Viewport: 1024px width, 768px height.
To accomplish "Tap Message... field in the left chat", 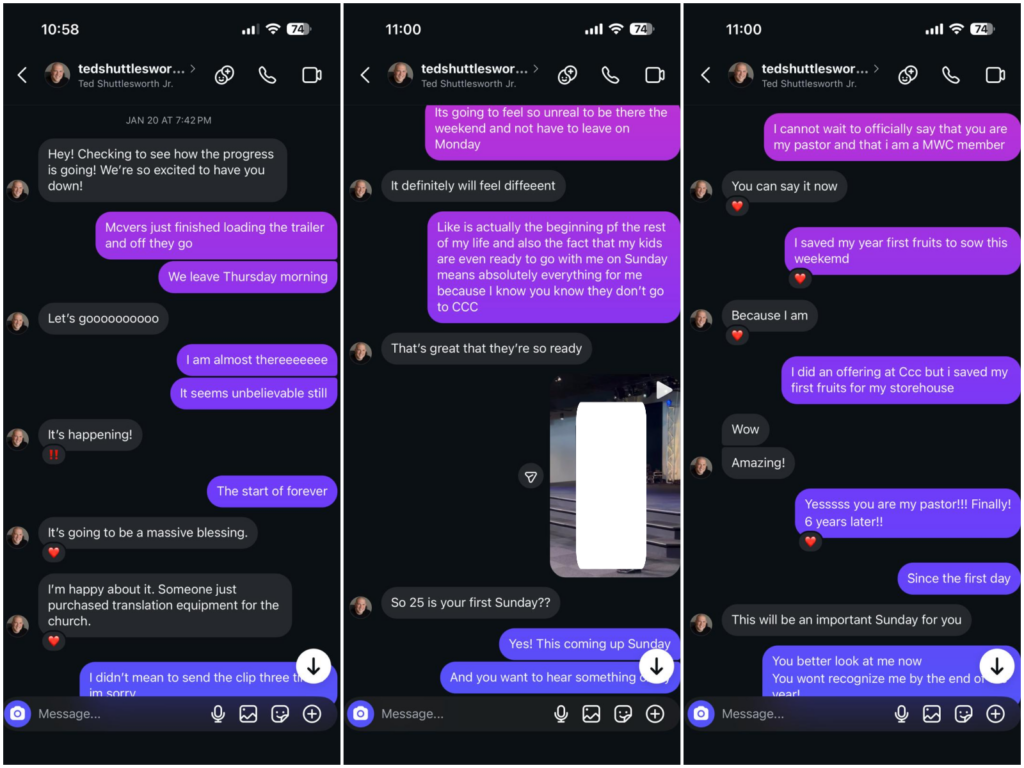I will (118, 714).
